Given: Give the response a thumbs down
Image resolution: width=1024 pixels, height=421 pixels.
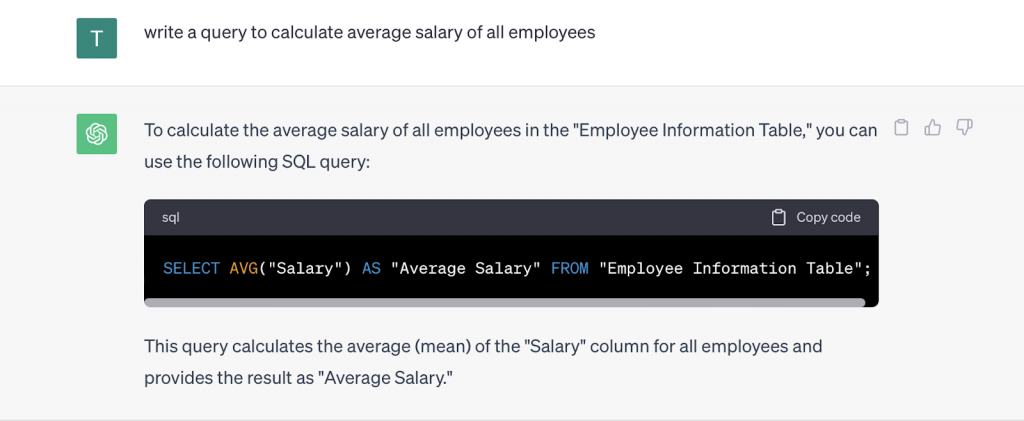Looking at the screenshot, I should click(965, 127).
